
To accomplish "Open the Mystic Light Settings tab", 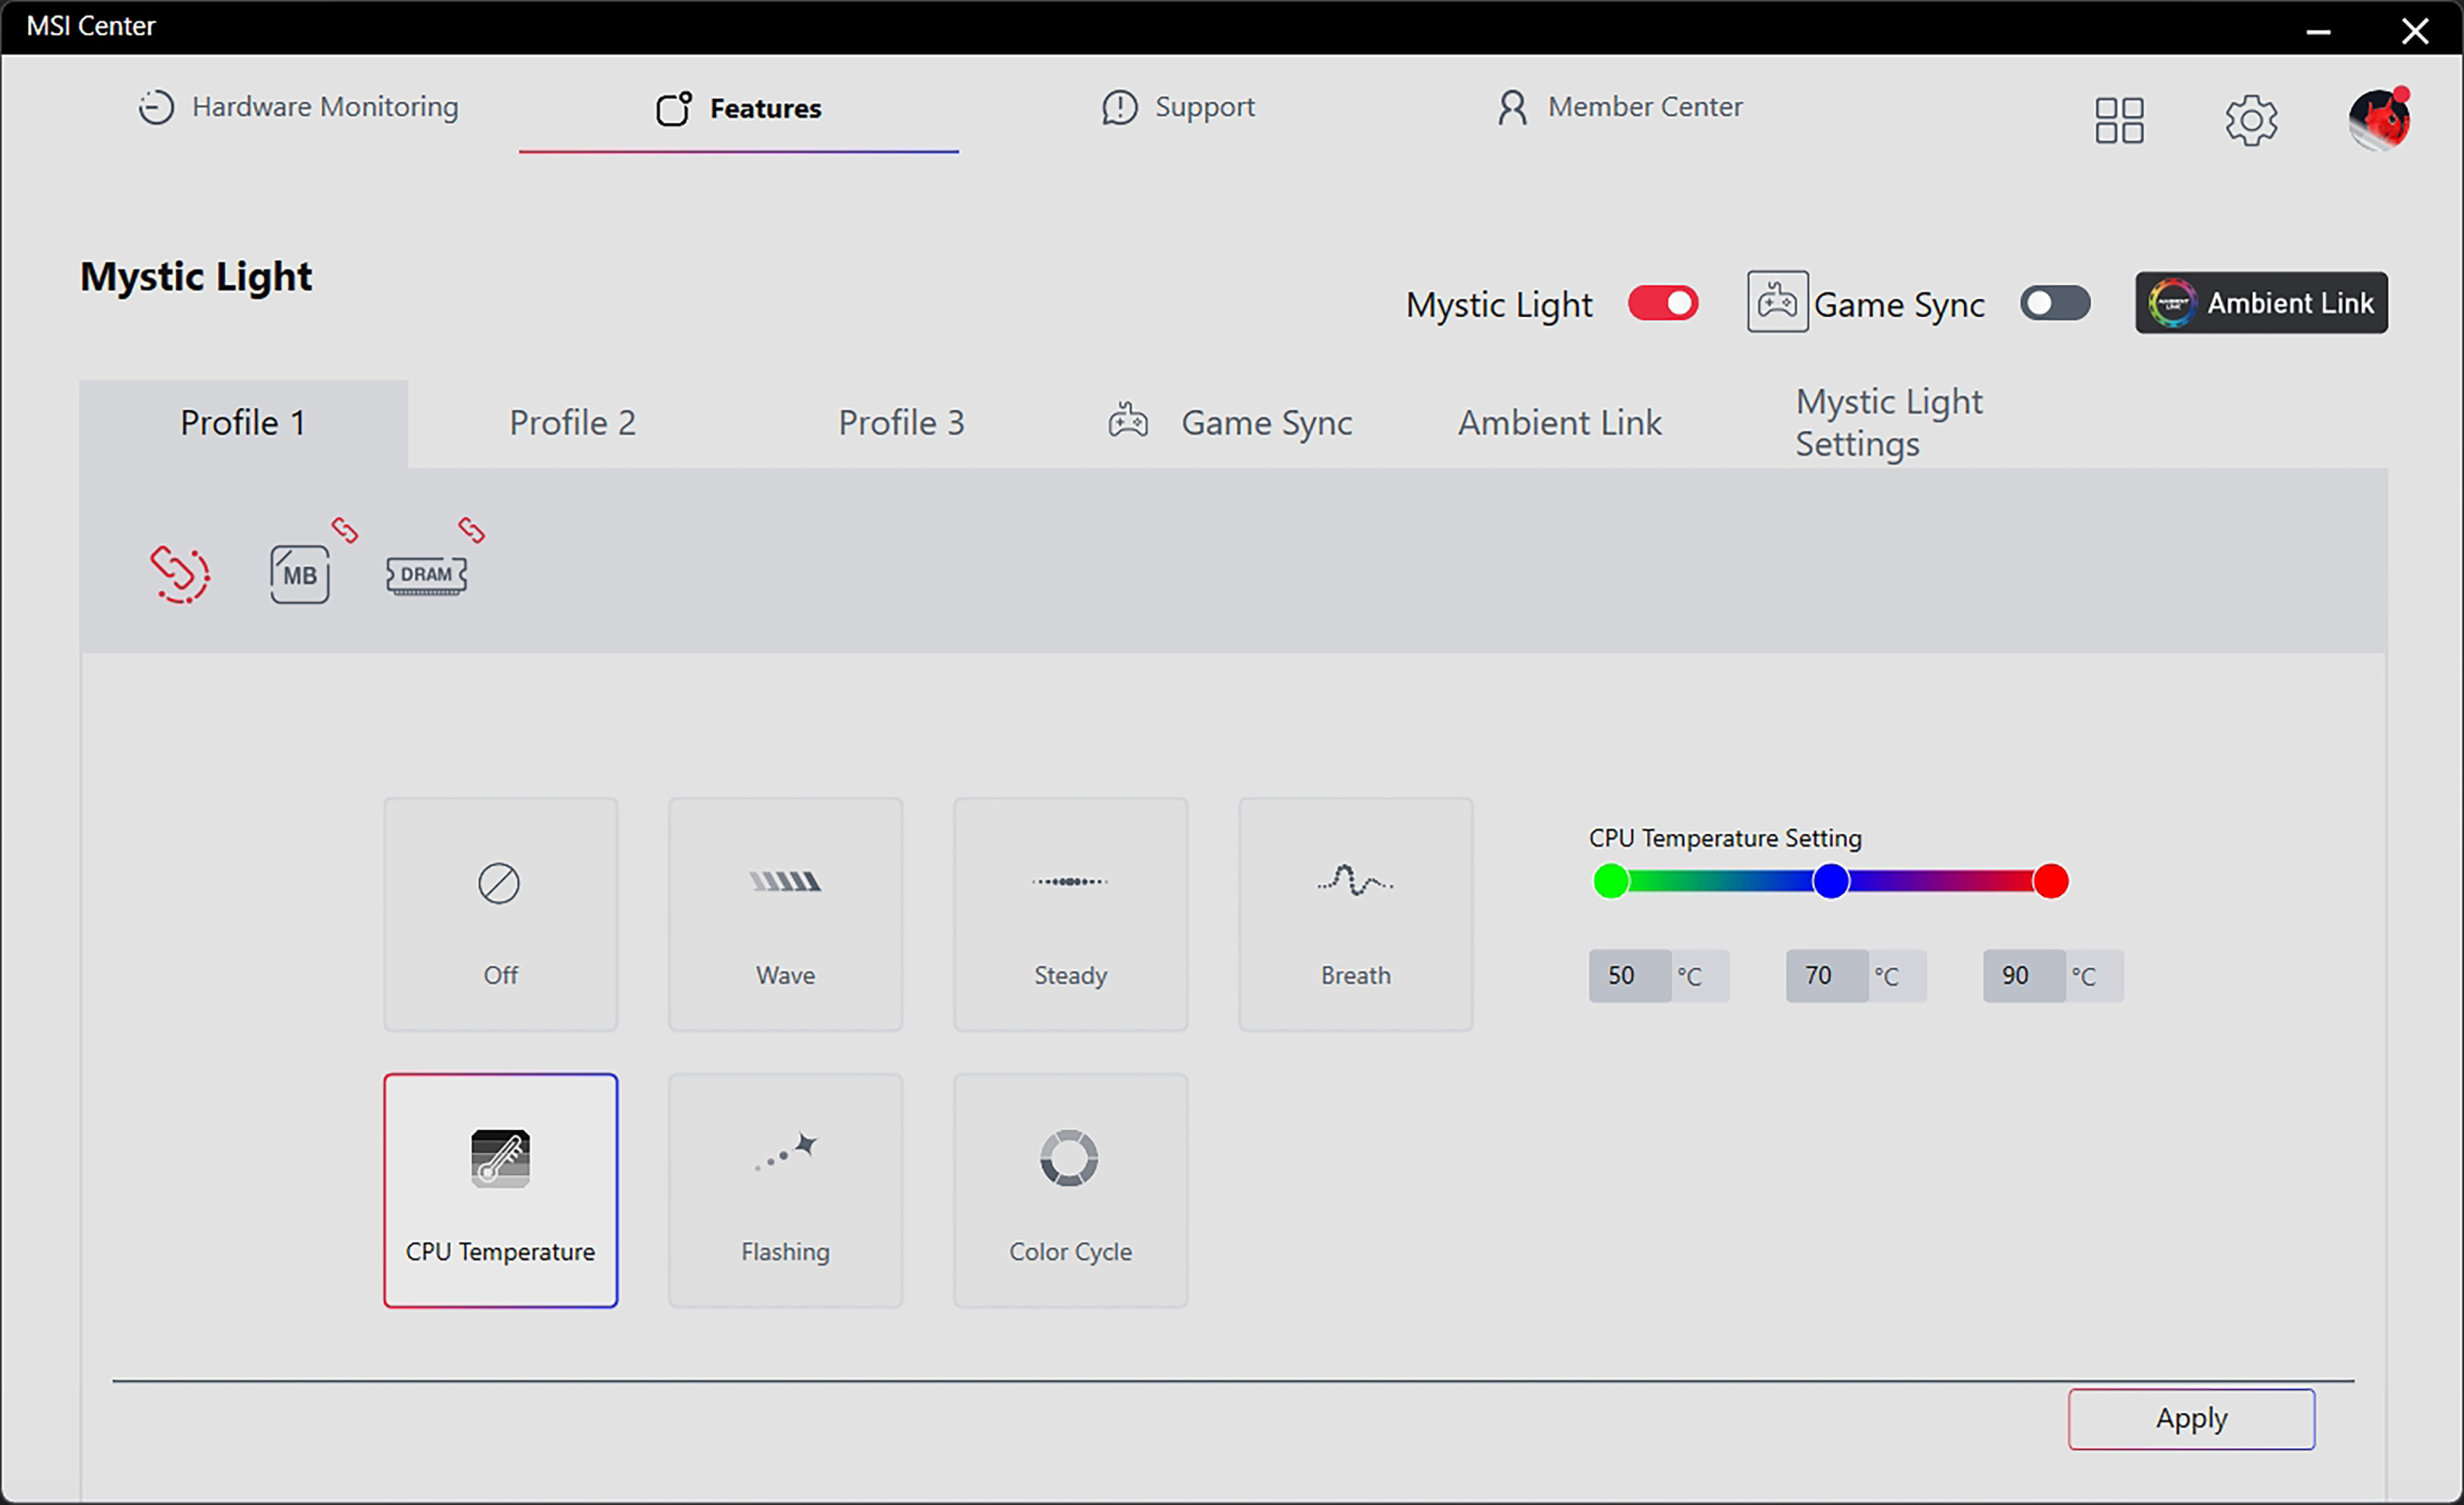I will pos(1888,423).
